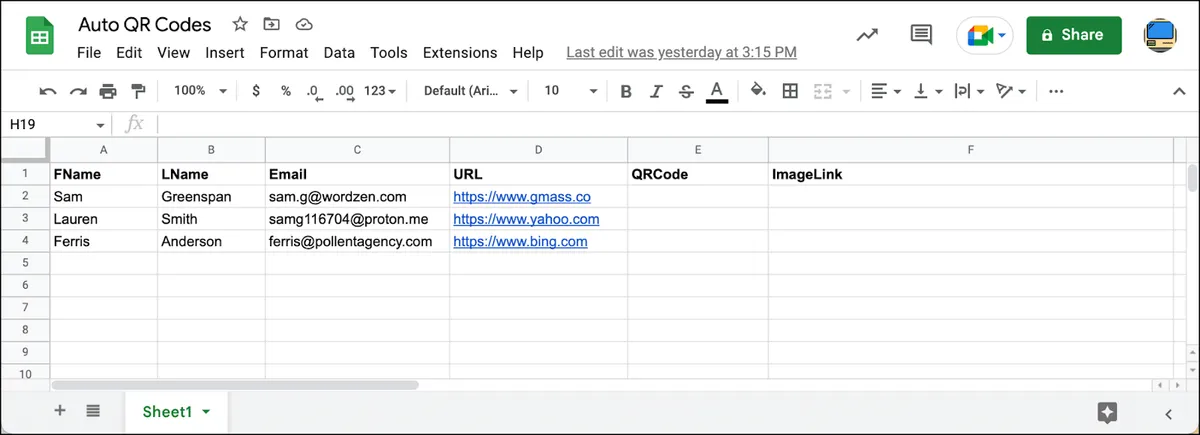Open text wrapping dropdown
Screen dimensions: 1200x435
click(x=969, y=91)
